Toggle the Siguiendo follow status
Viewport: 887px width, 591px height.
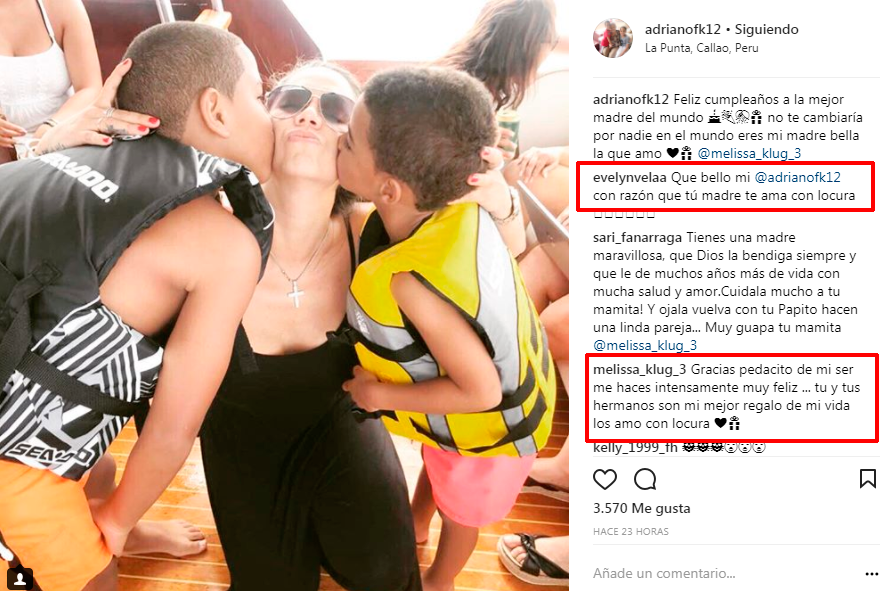[x=767, y=29]
